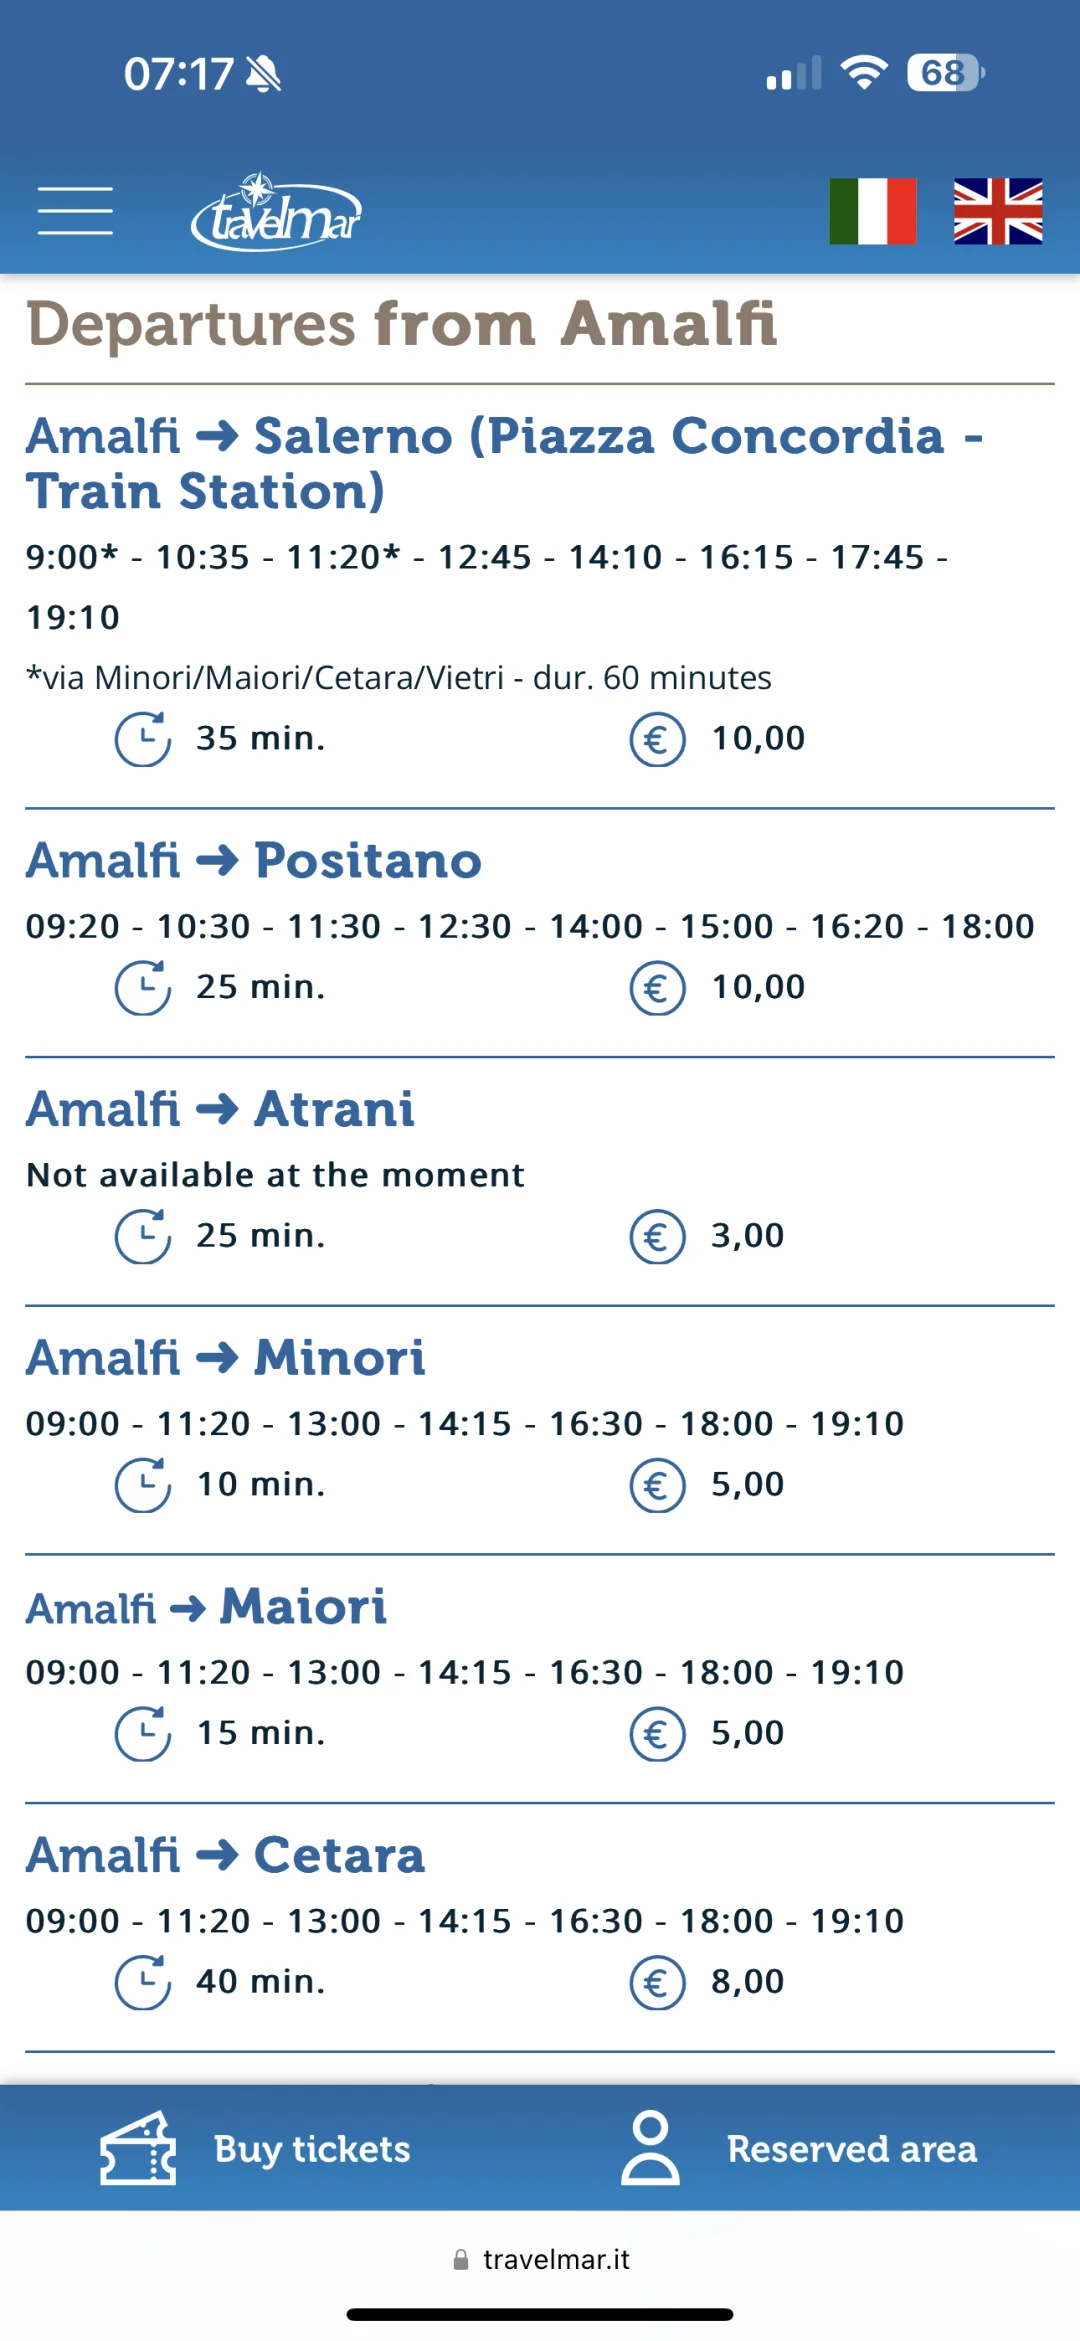
Task: Select the Amalfi to Cetara route
Action: click(x=225, y=1856)
